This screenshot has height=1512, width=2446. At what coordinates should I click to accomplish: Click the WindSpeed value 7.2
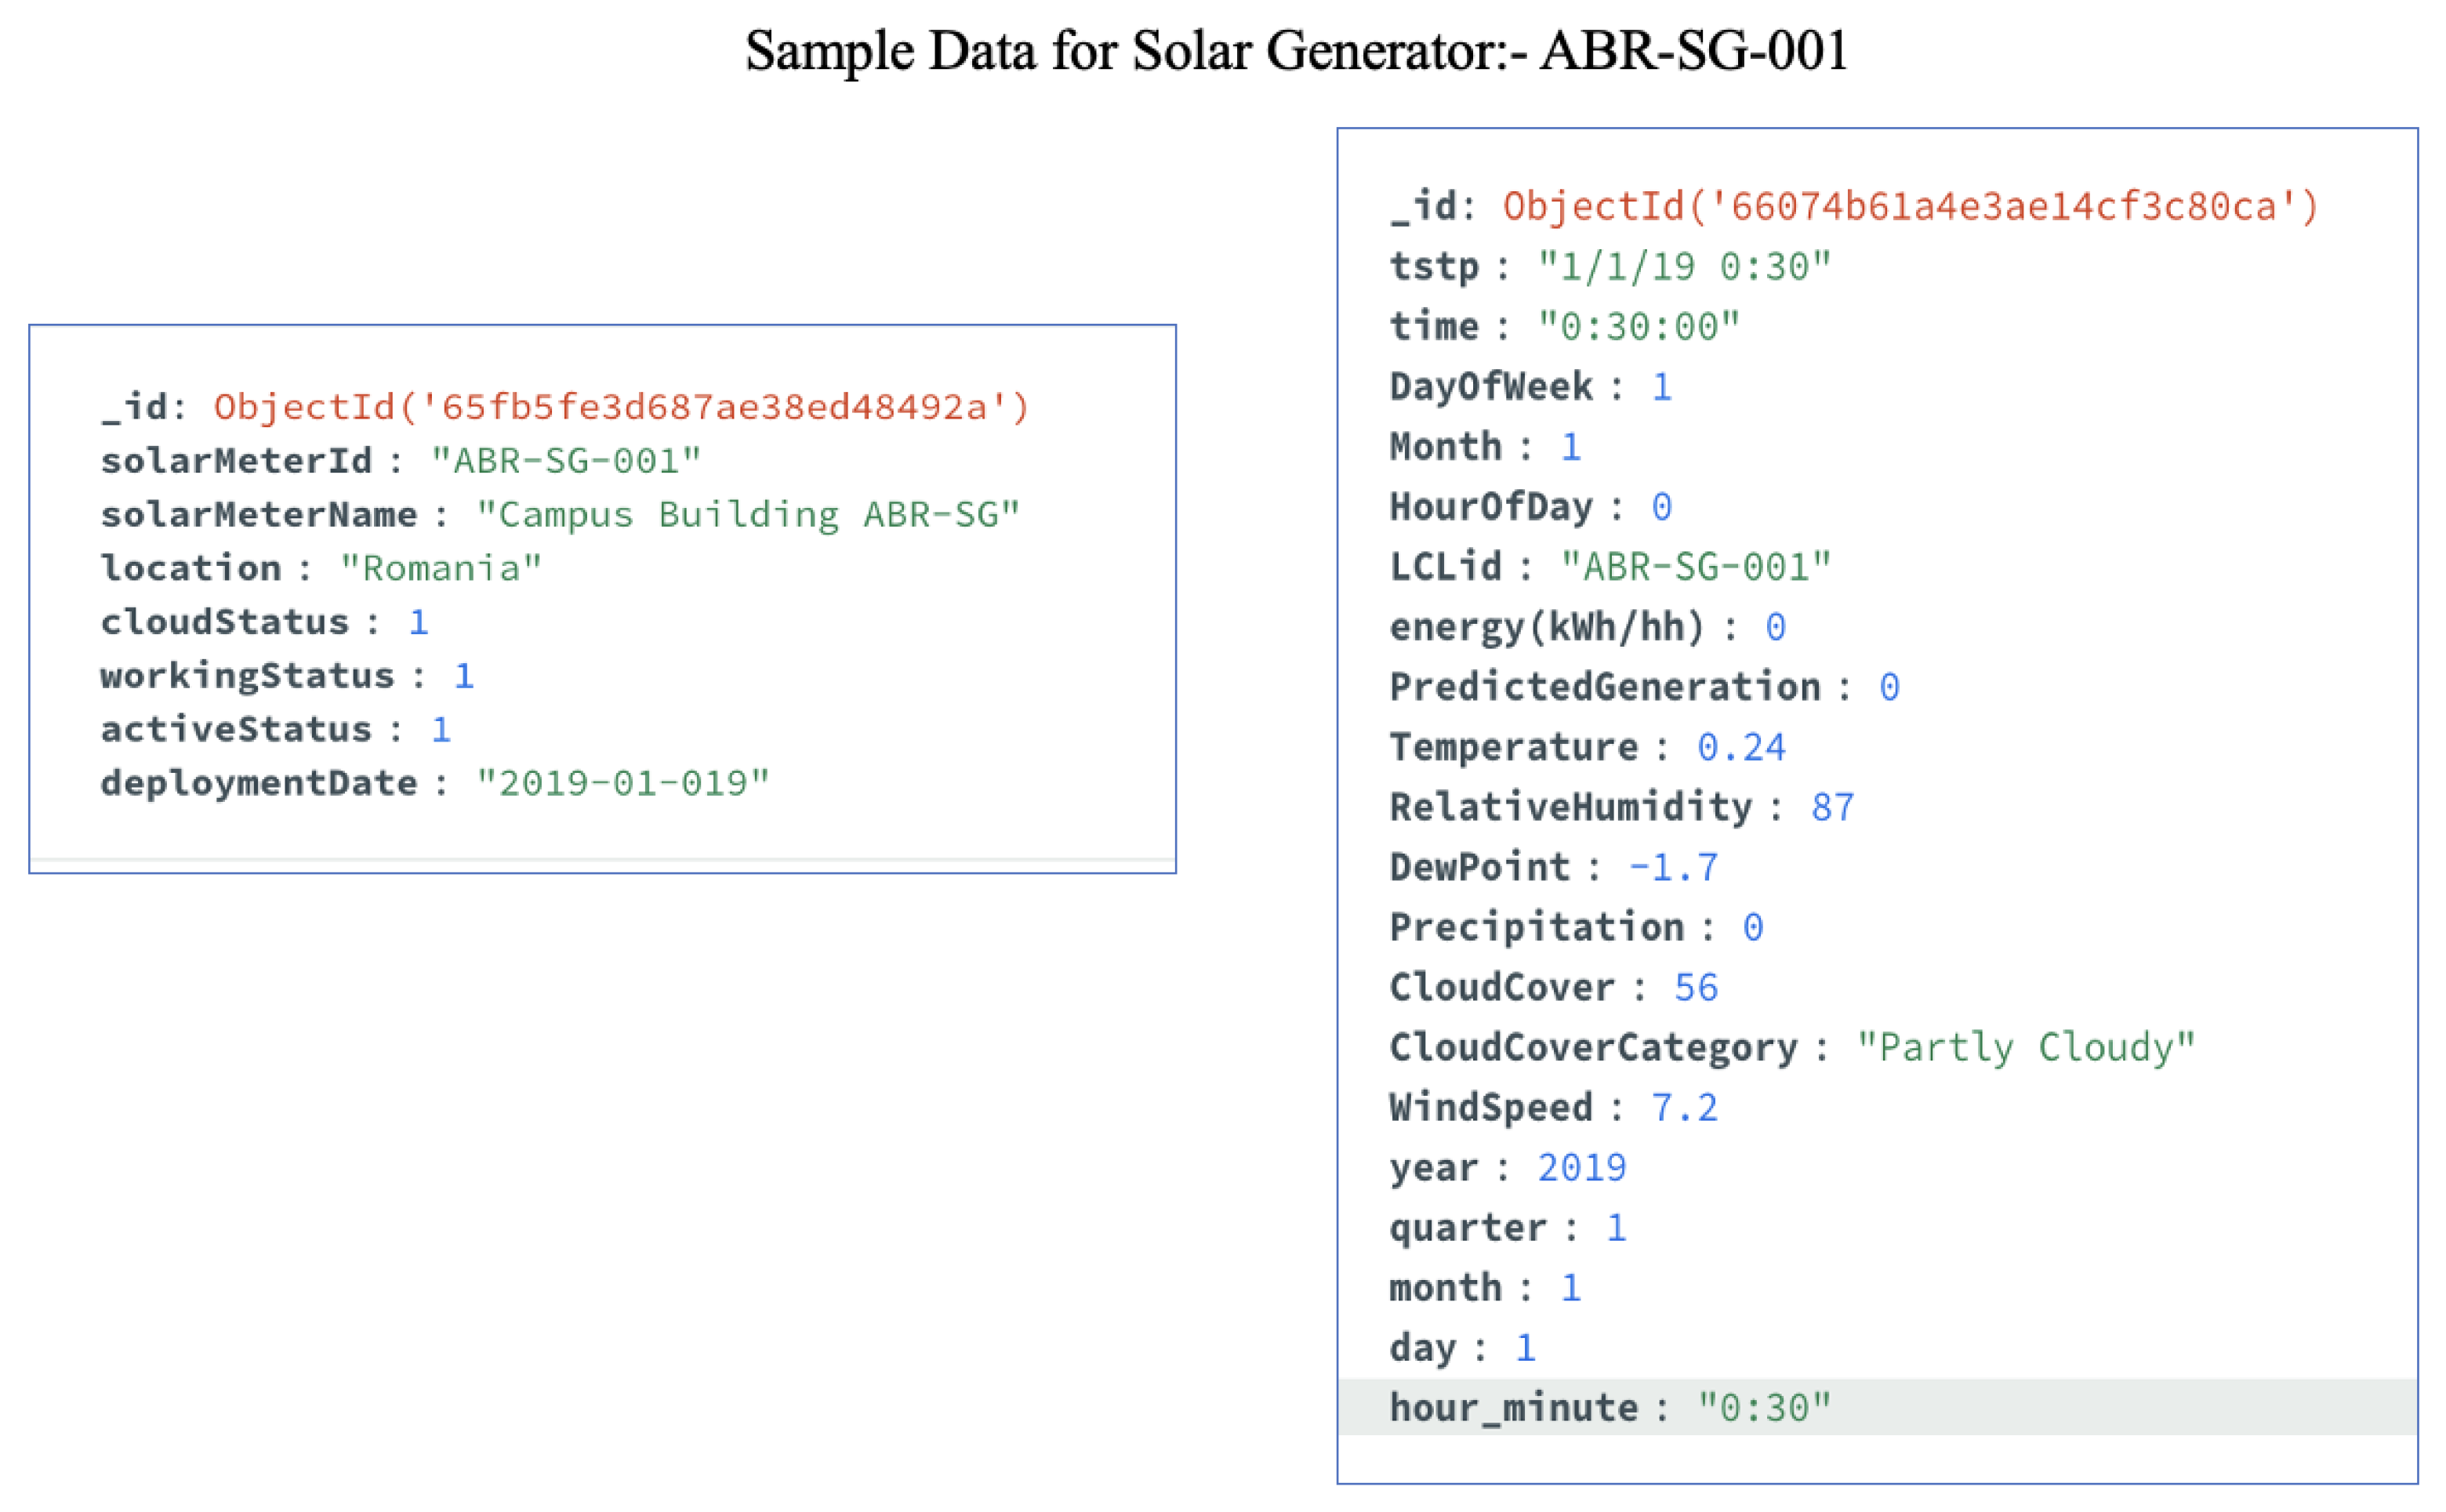(x=1684, y=1107)
